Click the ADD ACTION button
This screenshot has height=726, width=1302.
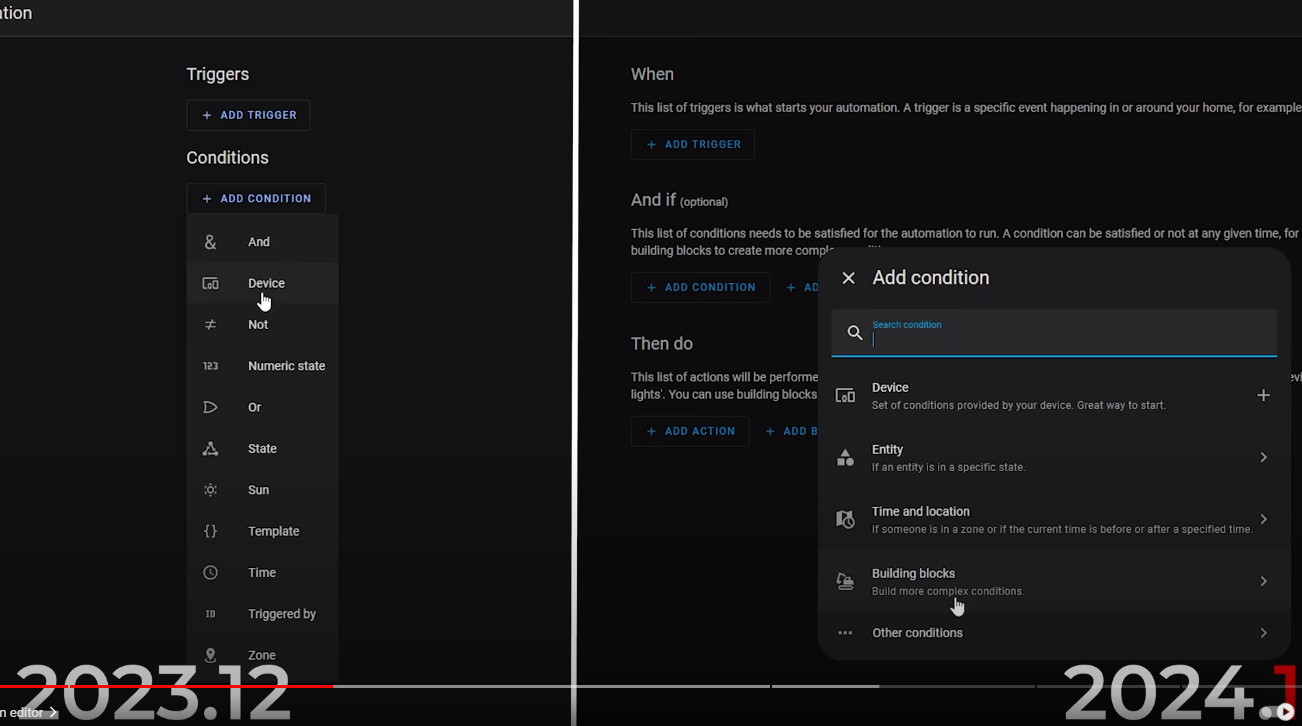coord(690,431)
